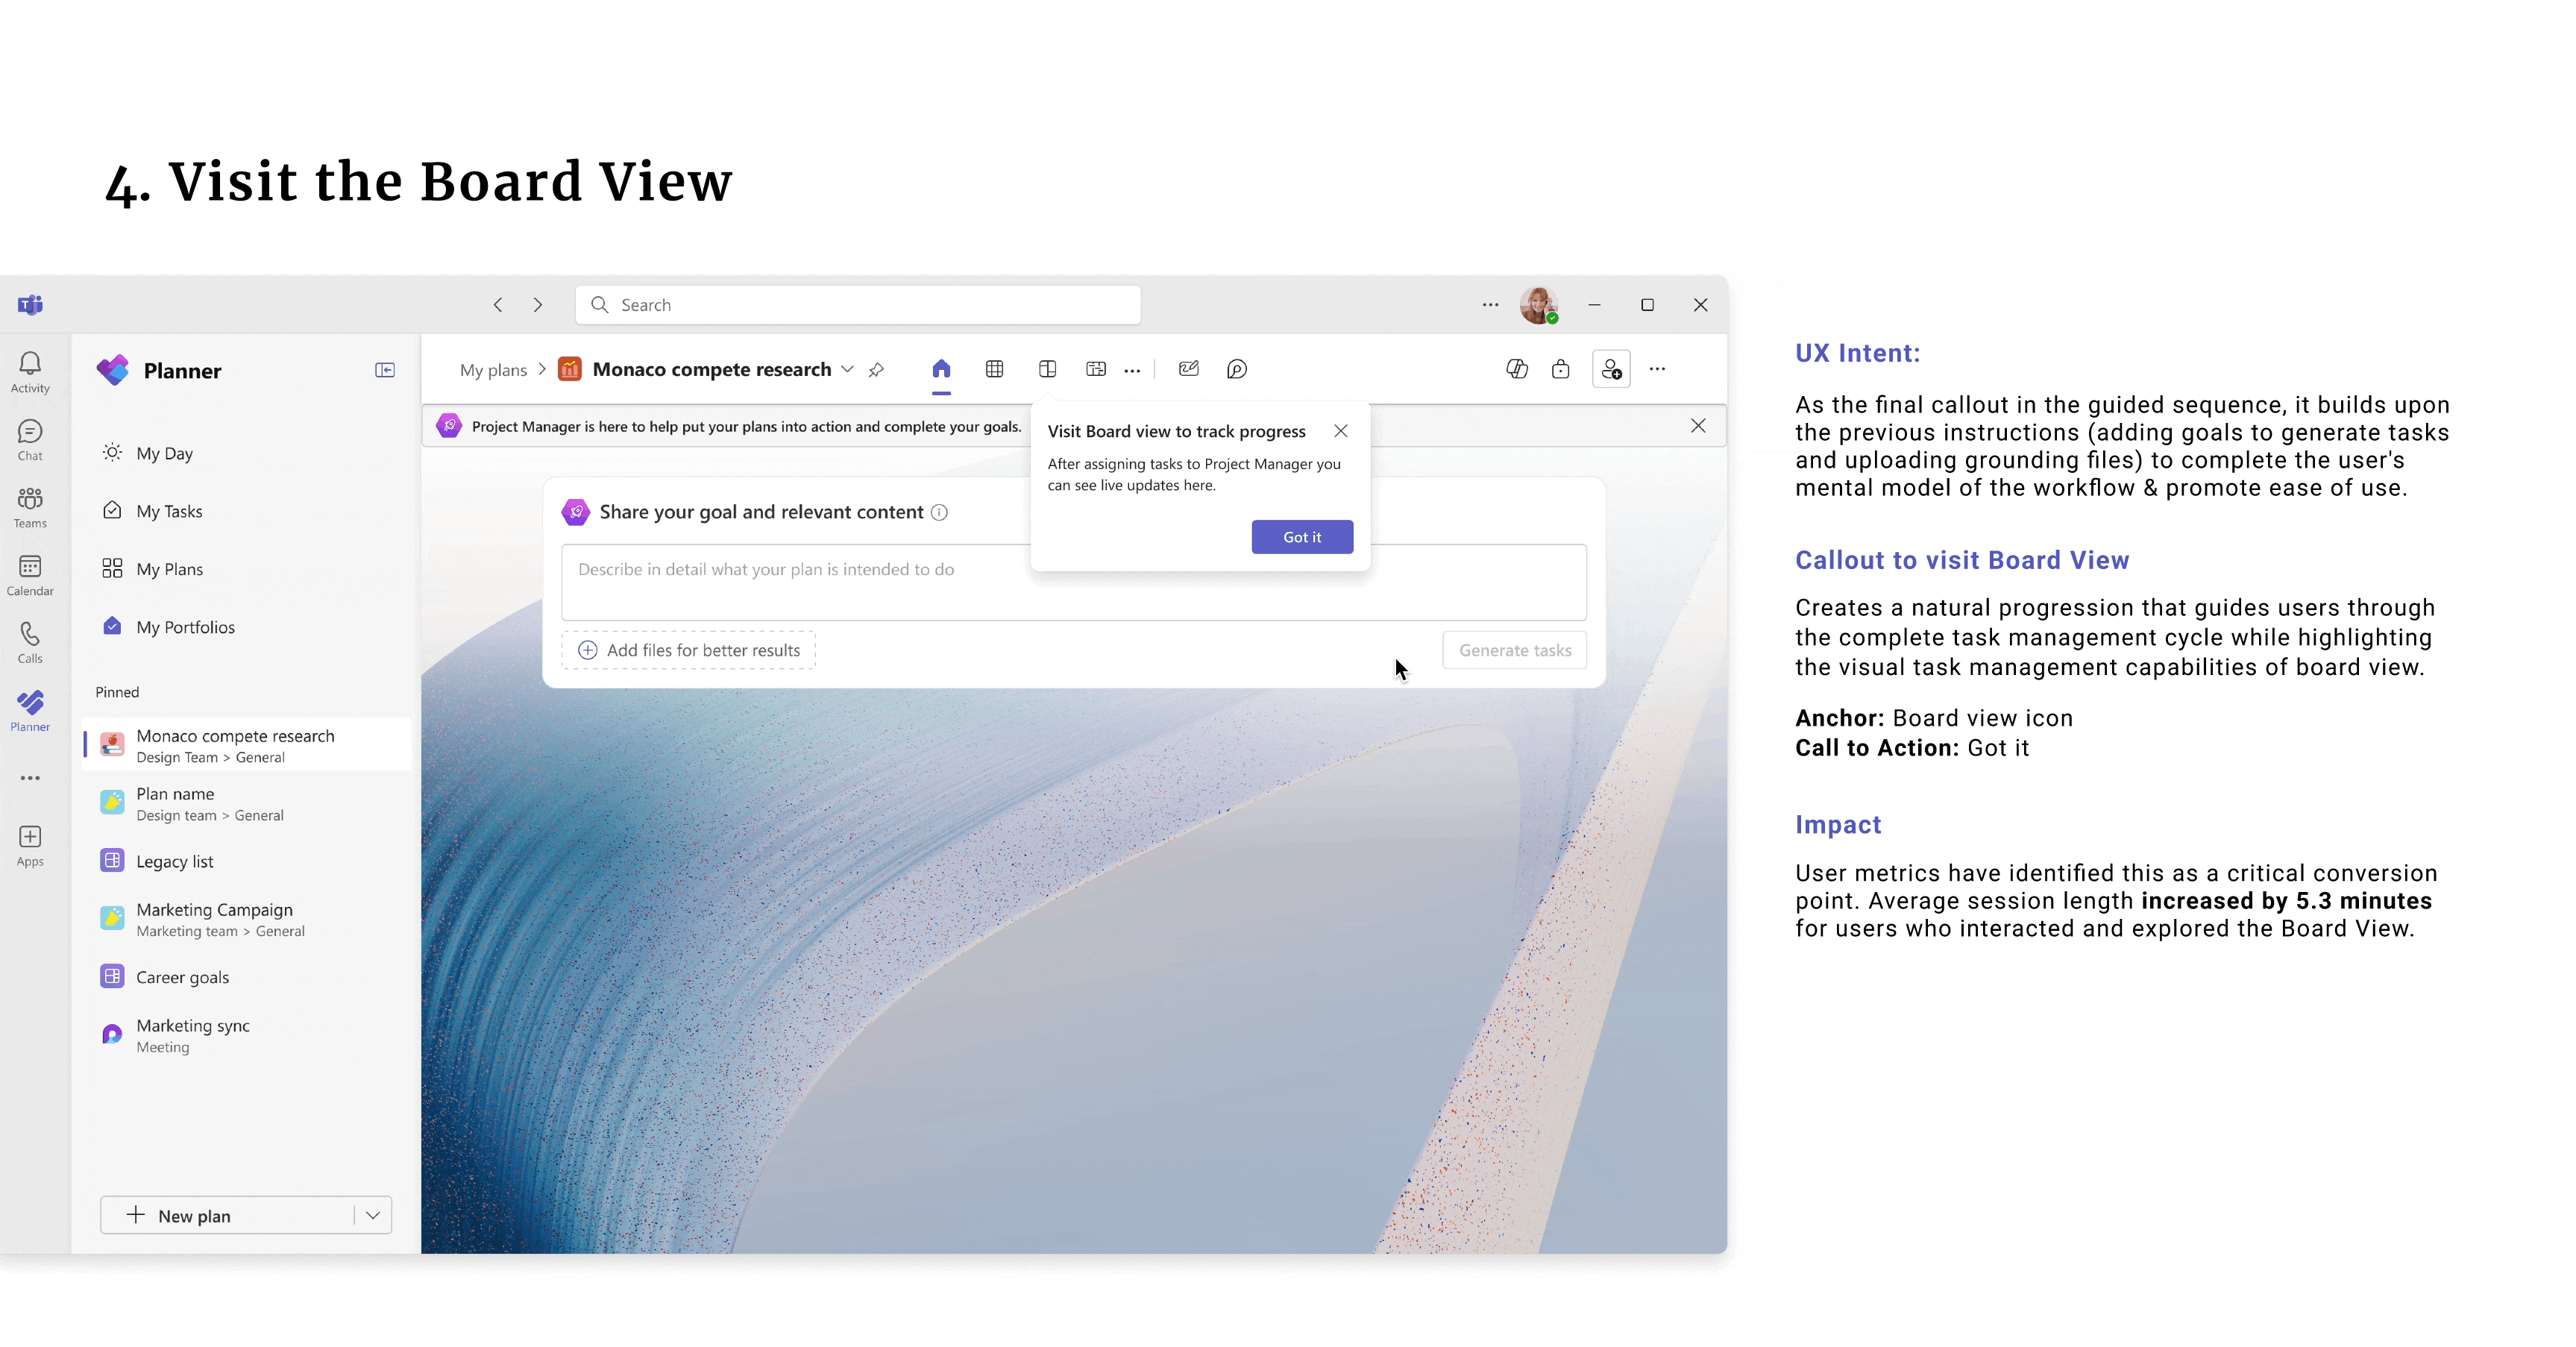Open plan more options ellipsis
Viewport: 2576px width, 1347px height.
1657,369
